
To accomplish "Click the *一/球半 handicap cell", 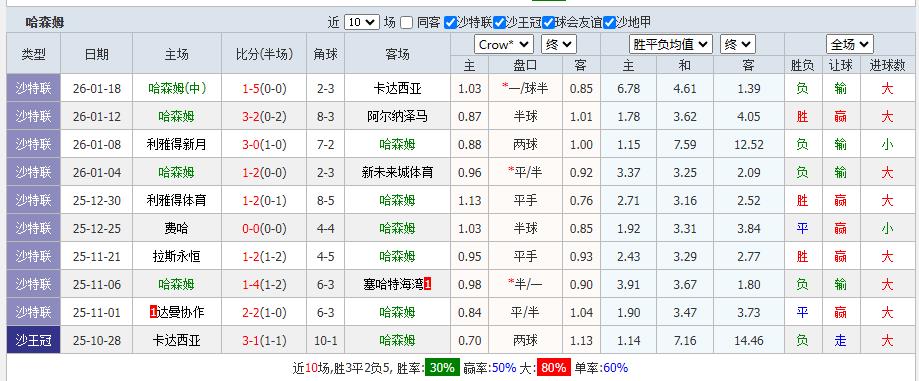I will tap(525, 89).
